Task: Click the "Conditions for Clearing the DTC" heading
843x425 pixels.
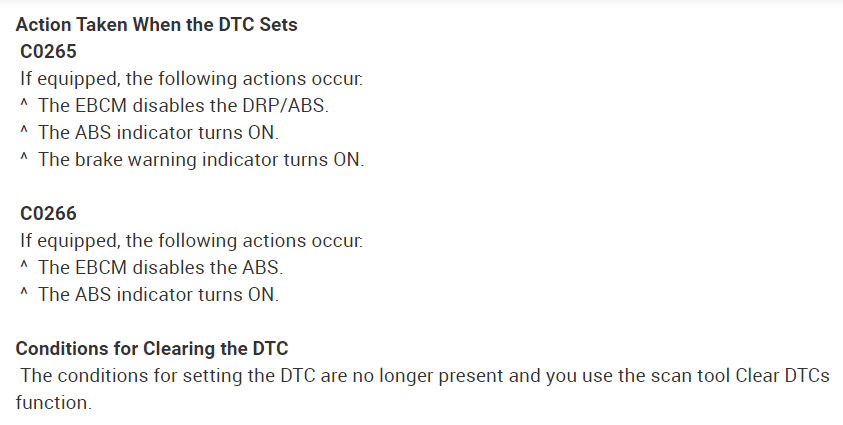Action: 152,349
